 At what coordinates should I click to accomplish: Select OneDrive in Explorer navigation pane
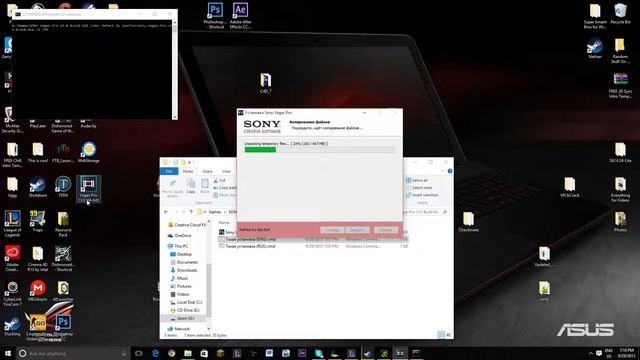179,236
